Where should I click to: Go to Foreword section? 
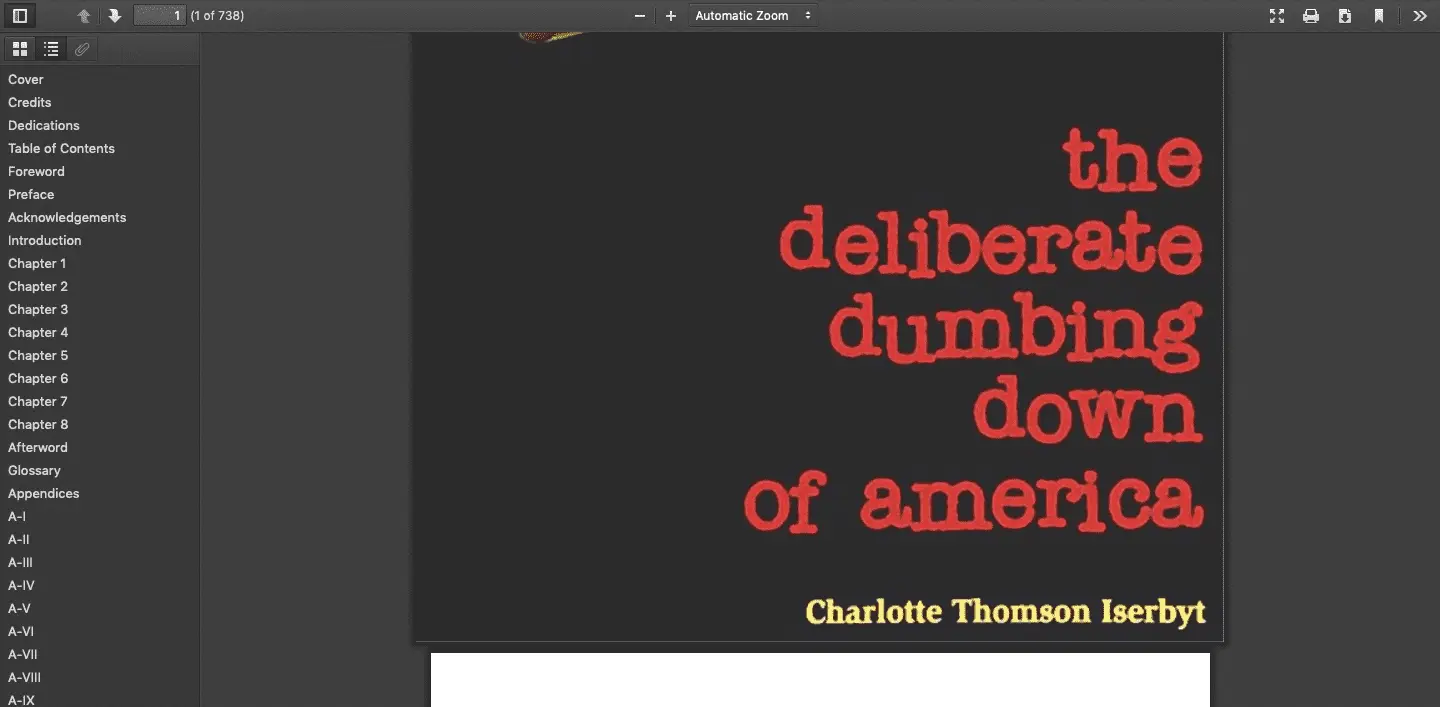[x=36, y=171]
